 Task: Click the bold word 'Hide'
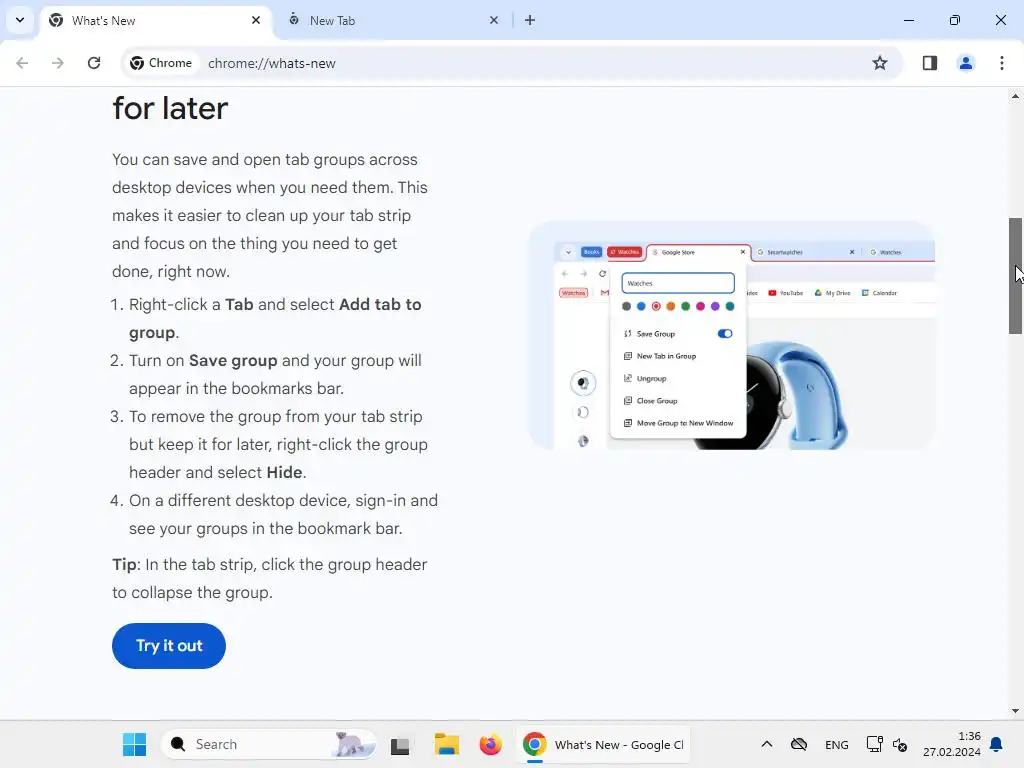(284, 472)
